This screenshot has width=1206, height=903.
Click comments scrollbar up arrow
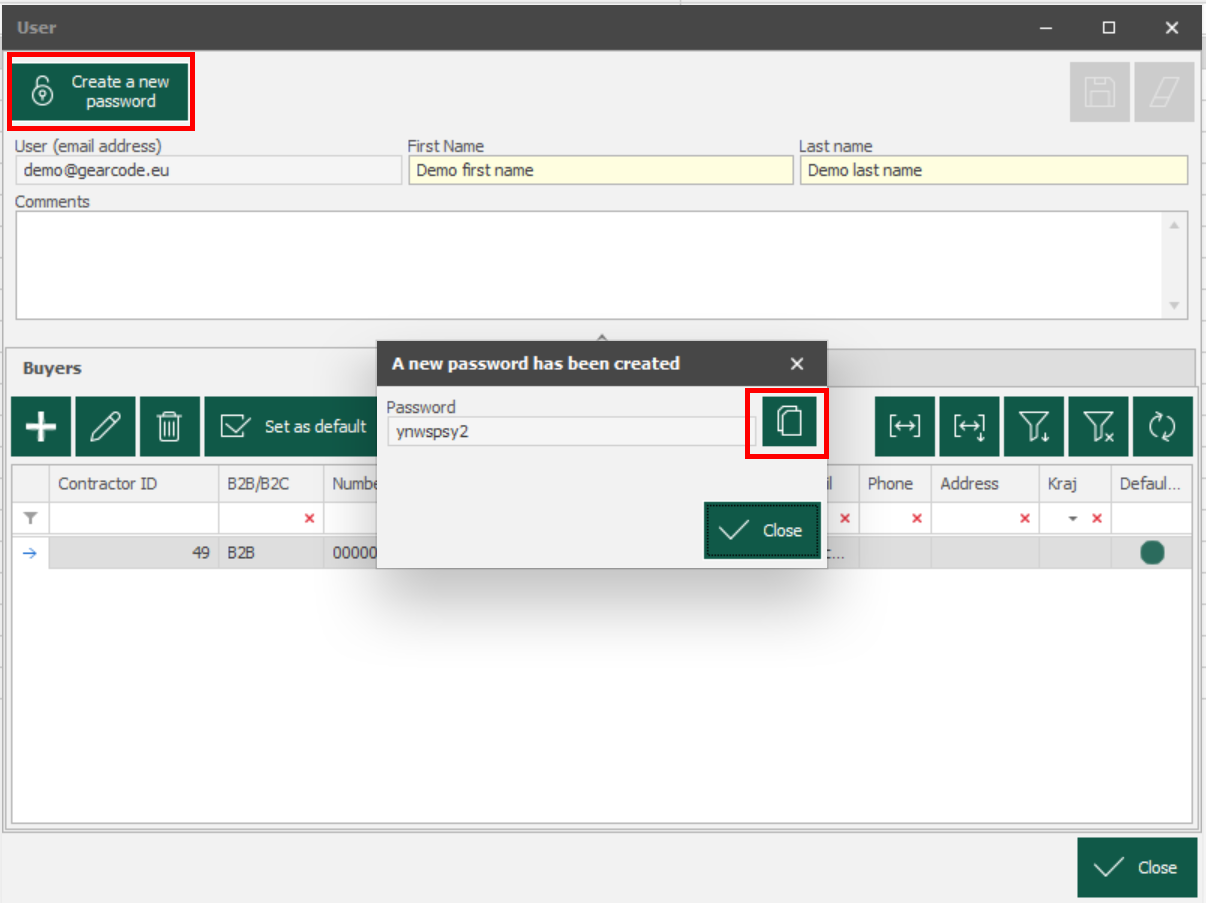pyautogui.click(x=1175, y=224)
